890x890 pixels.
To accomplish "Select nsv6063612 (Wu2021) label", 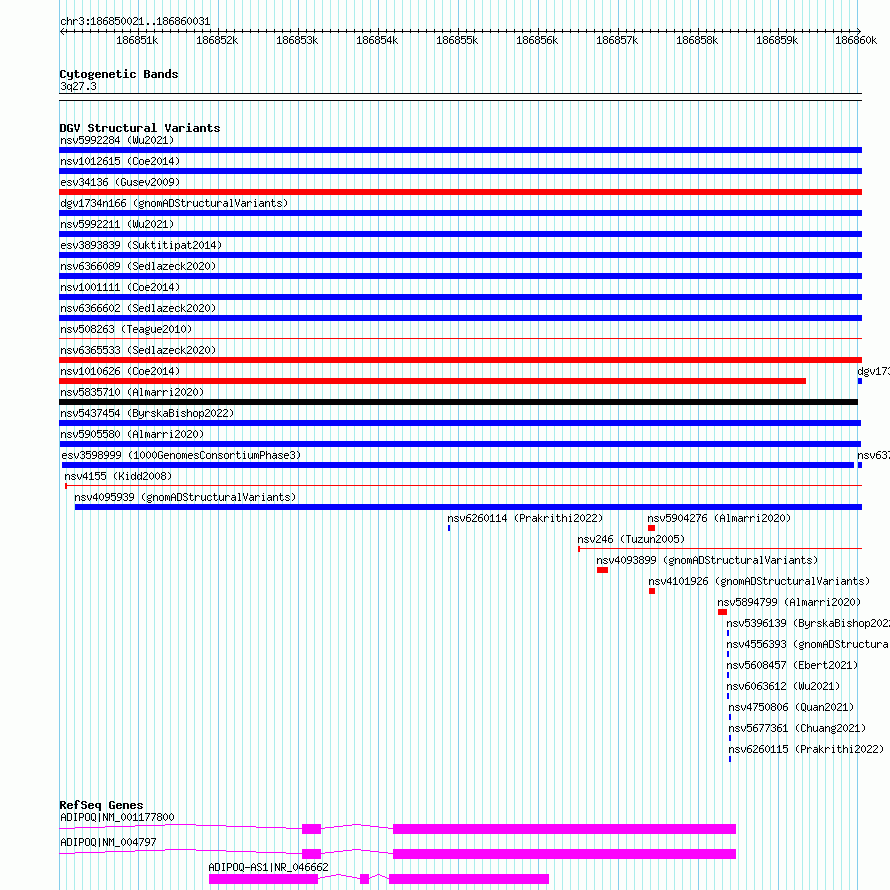I will [x=783, y=686].
